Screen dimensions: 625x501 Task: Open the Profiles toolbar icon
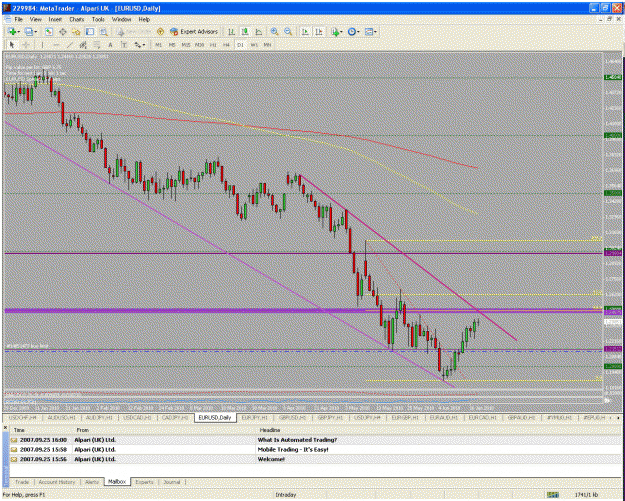(x=28, y=31)
